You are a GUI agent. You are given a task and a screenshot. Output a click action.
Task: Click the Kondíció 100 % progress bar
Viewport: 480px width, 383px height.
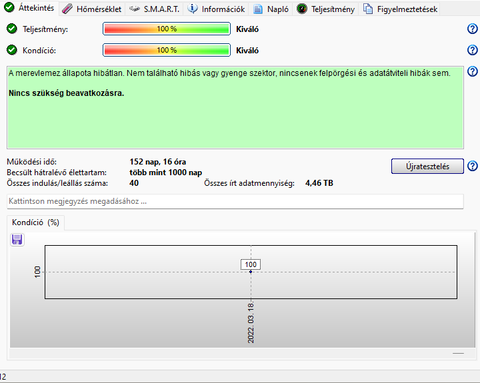pyautogui.click(x=166, y=50)
